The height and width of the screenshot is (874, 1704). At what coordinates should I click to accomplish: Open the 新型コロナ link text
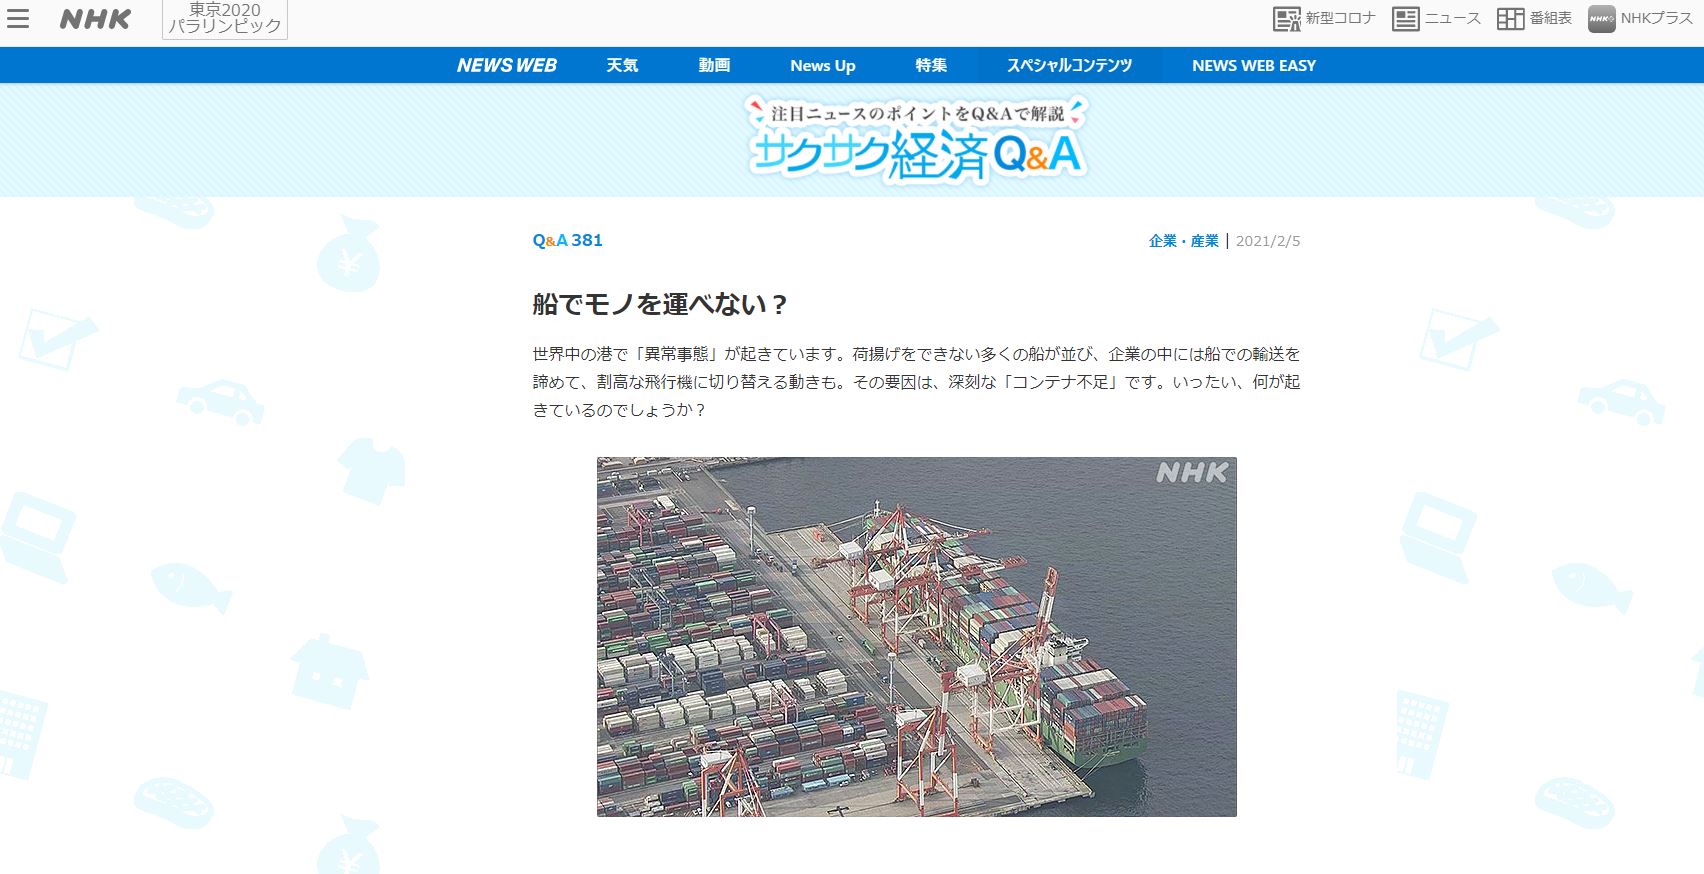(x=1340, y=18)
